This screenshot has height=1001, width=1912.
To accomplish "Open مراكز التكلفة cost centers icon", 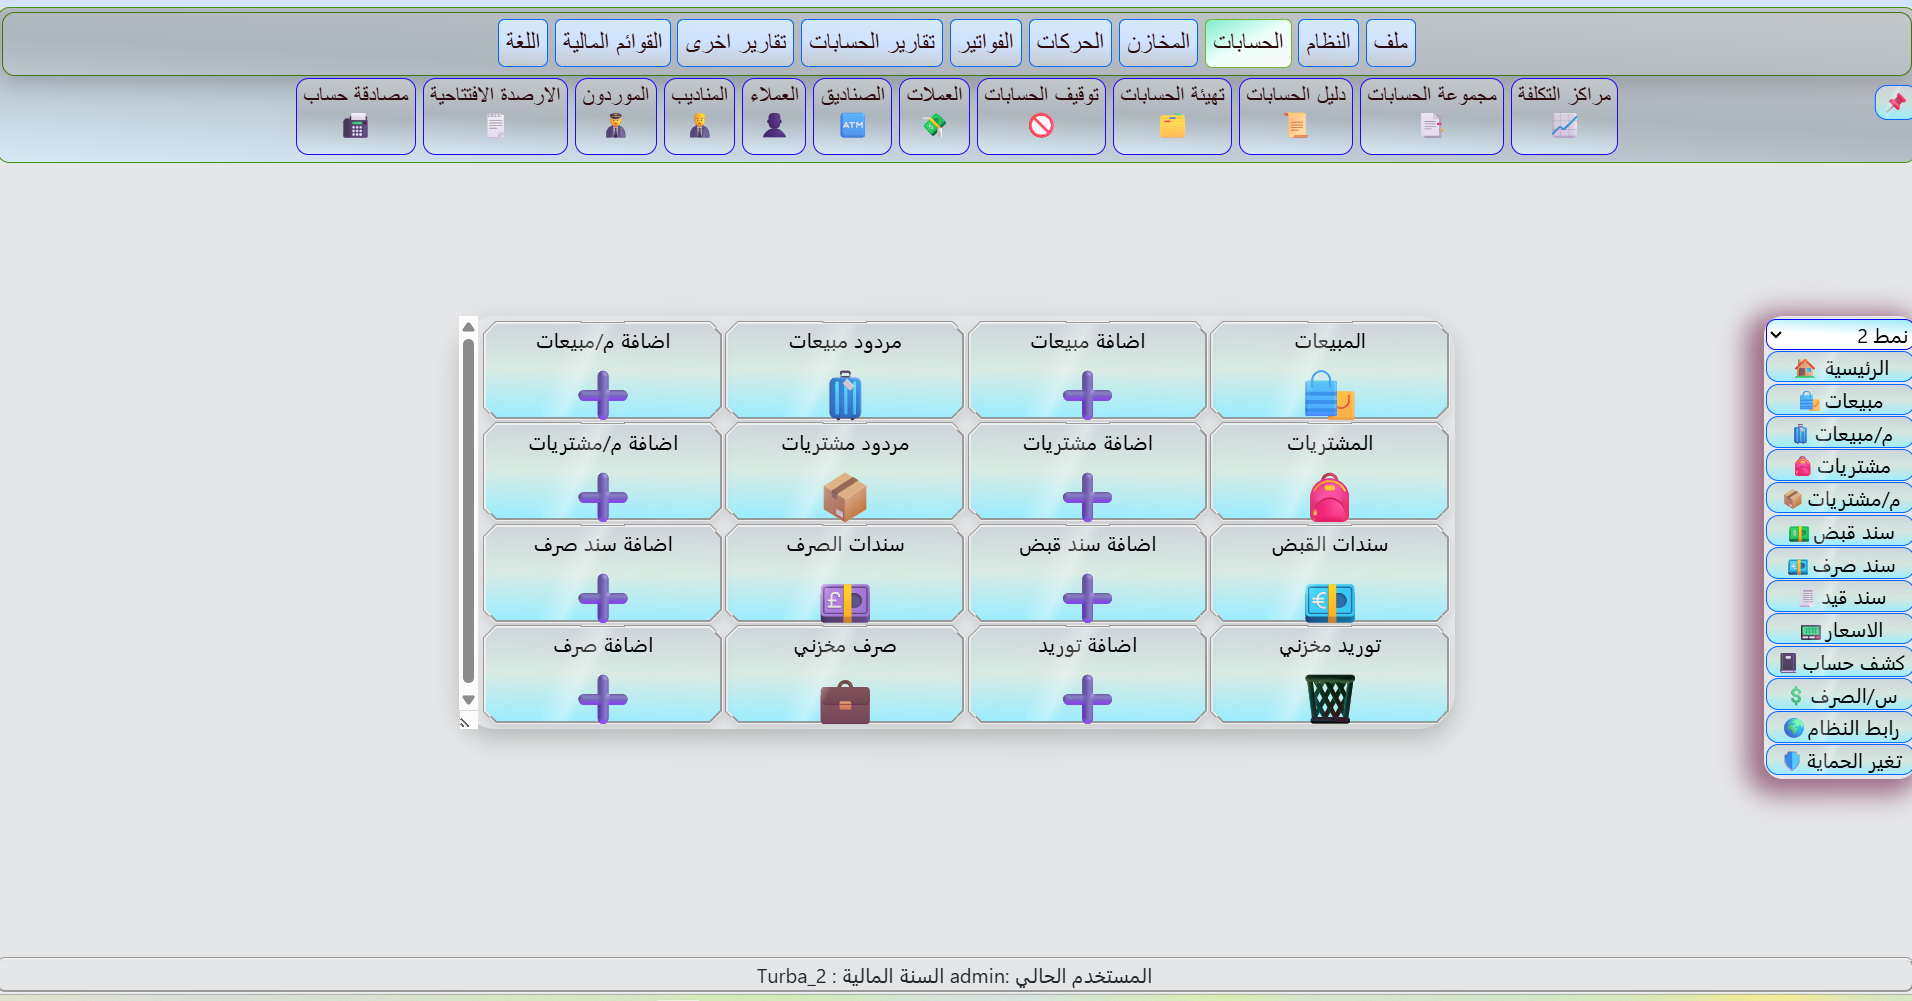I will (x=1564, y=117).
